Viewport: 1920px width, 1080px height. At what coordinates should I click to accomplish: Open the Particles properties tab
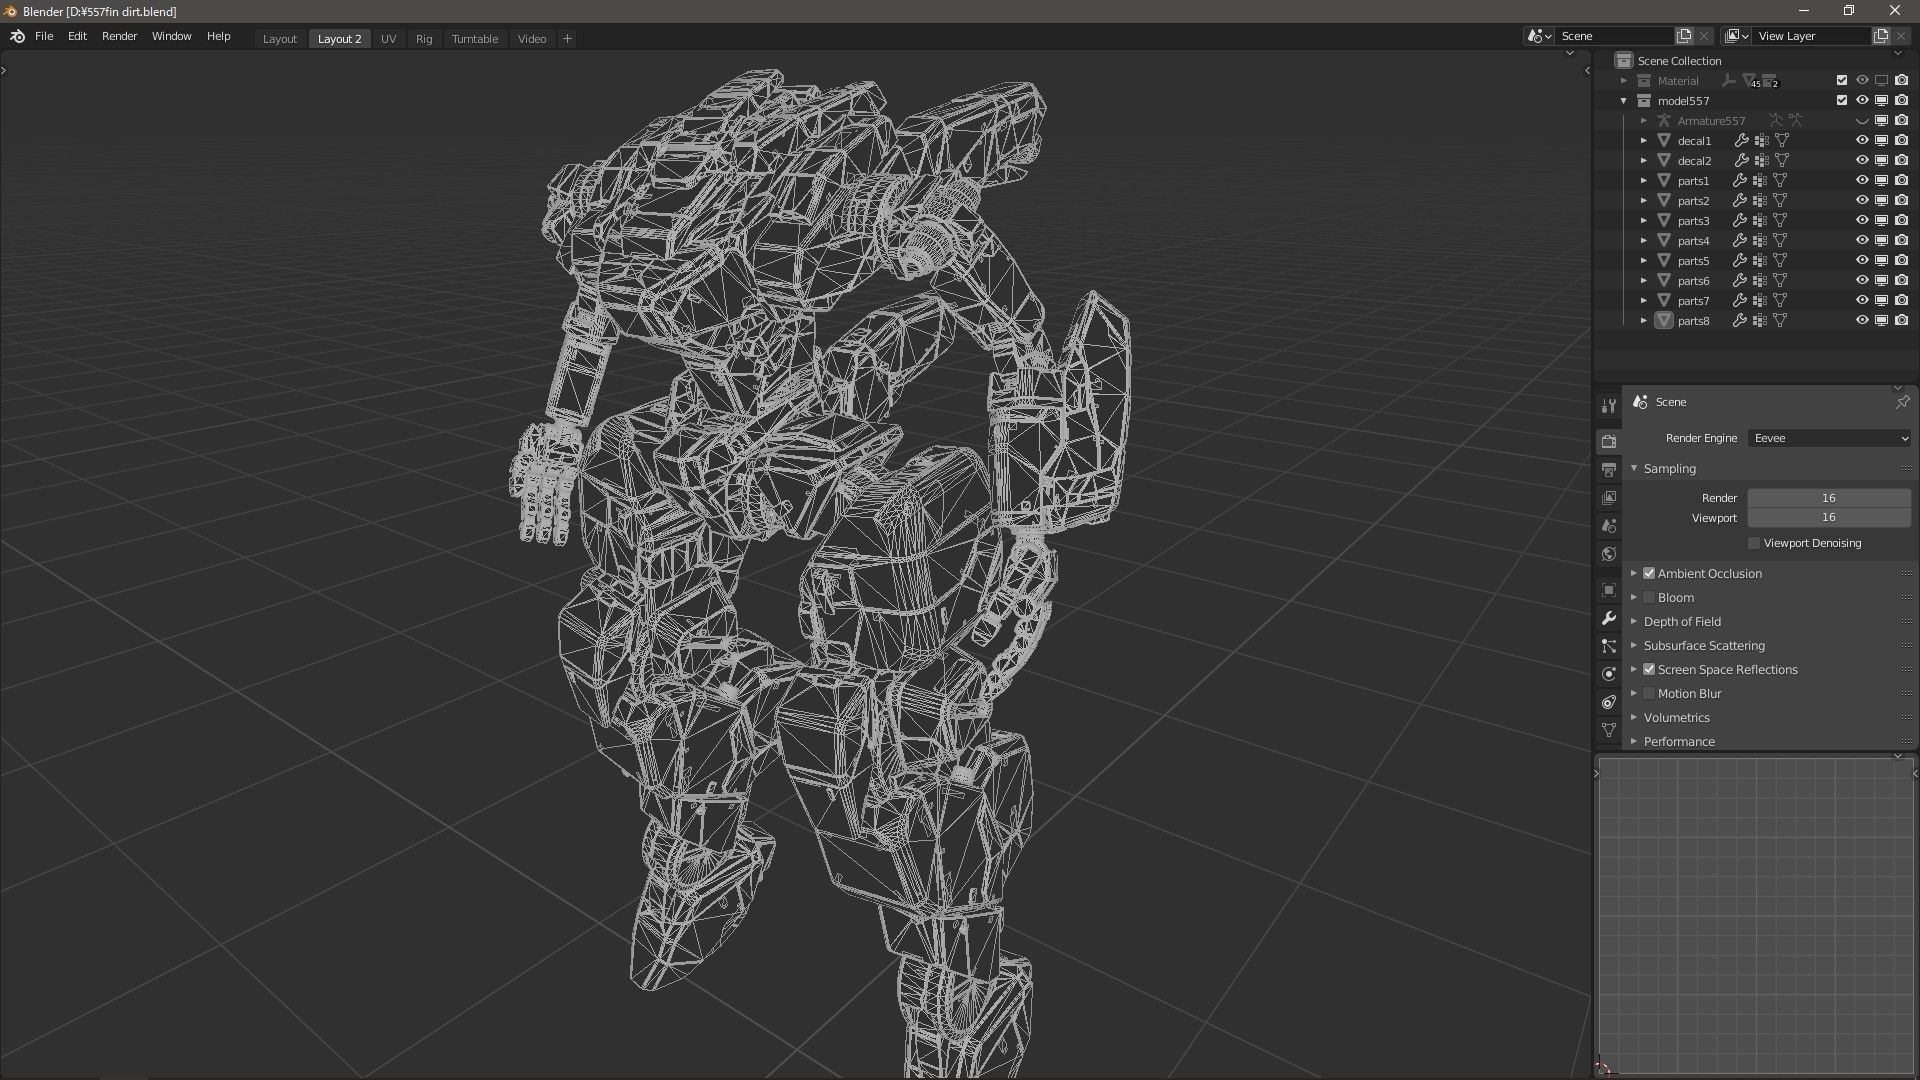[x=1608, y=646]
